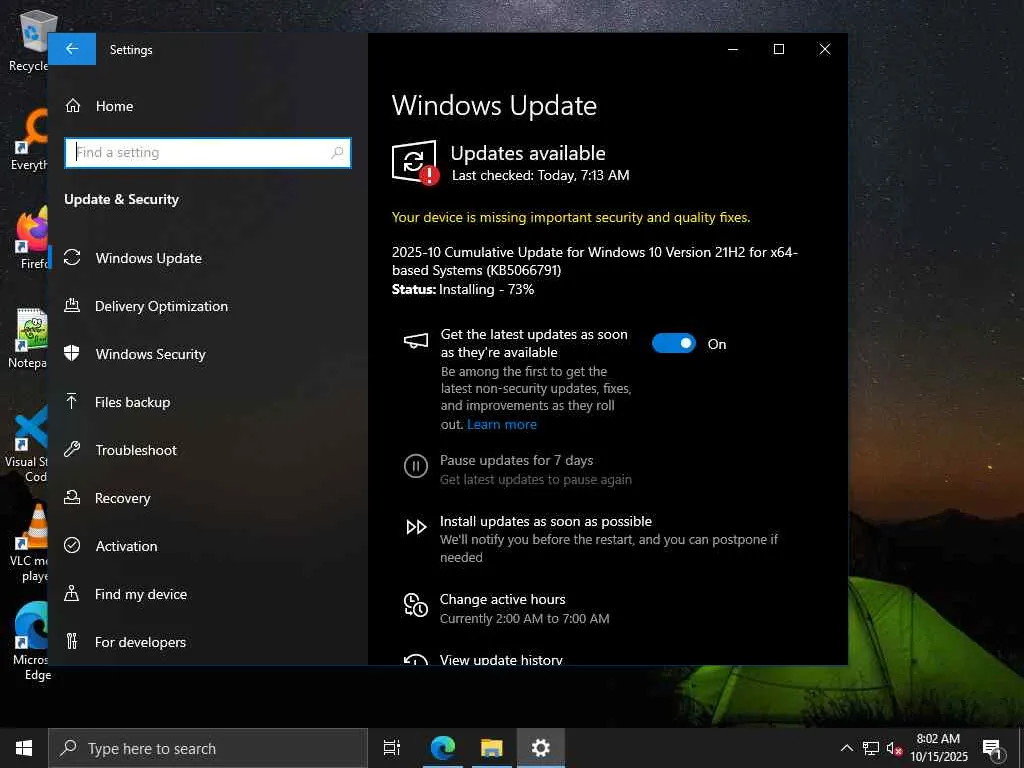Viewport: 1024px width, 768px height.
Task: Click View update history
Action: [x=501, y=660]
